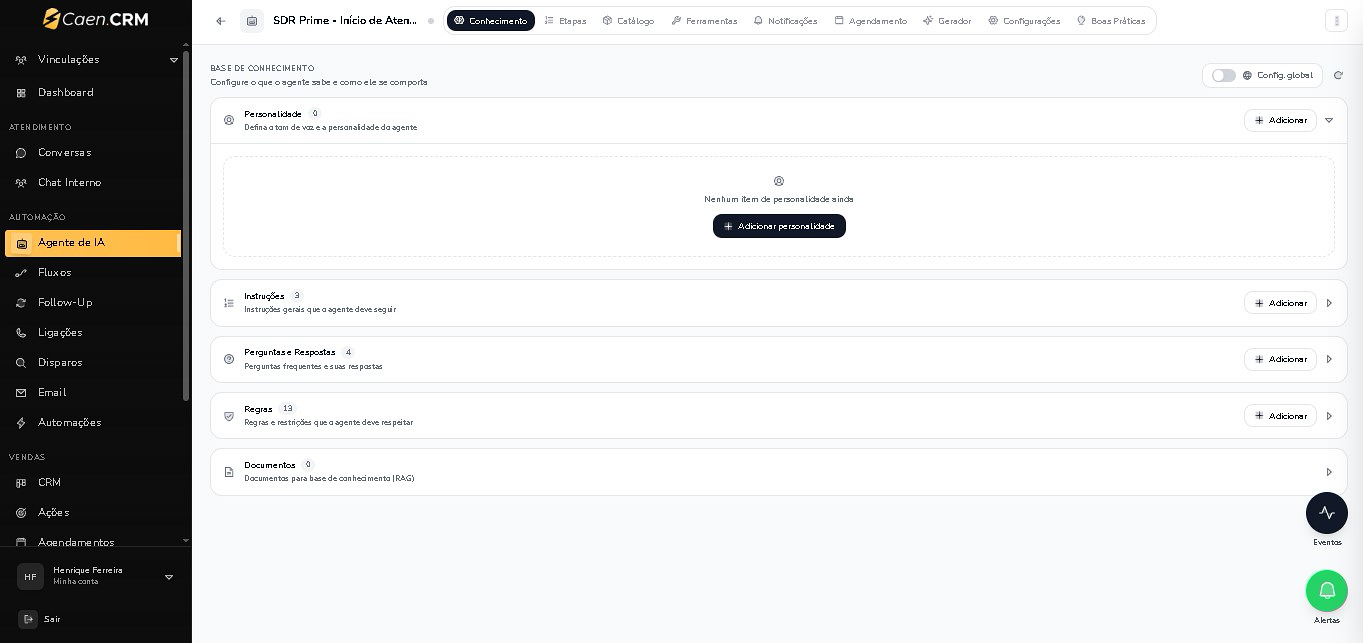Click the Sair logout button
1363x643 pixels.
point(40,619)
